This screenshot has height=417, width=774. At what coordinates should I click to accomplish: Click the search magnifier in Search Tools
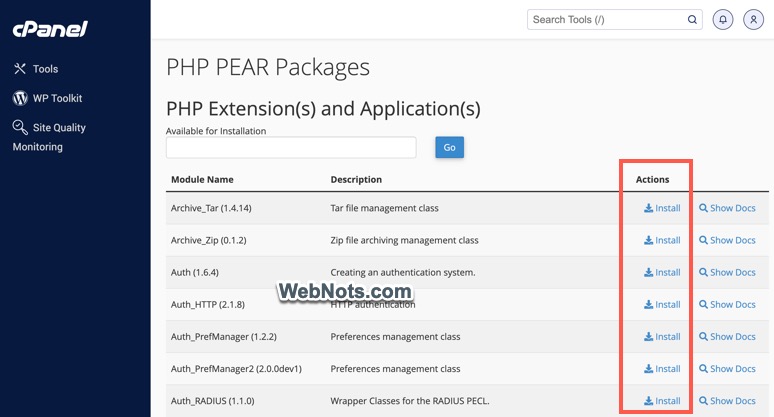click(692, 20)
